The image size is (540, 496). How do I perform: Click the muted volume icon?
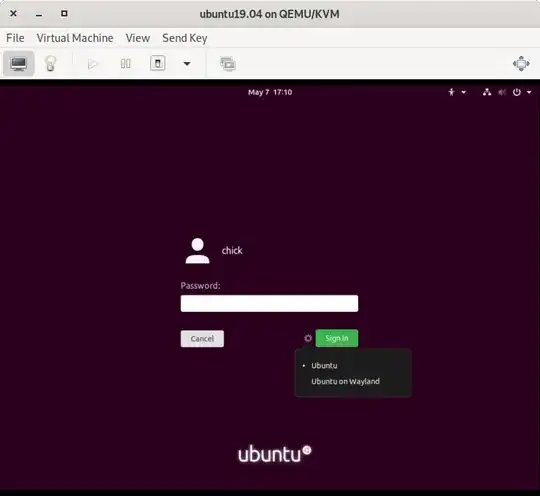tap(502, 92)
